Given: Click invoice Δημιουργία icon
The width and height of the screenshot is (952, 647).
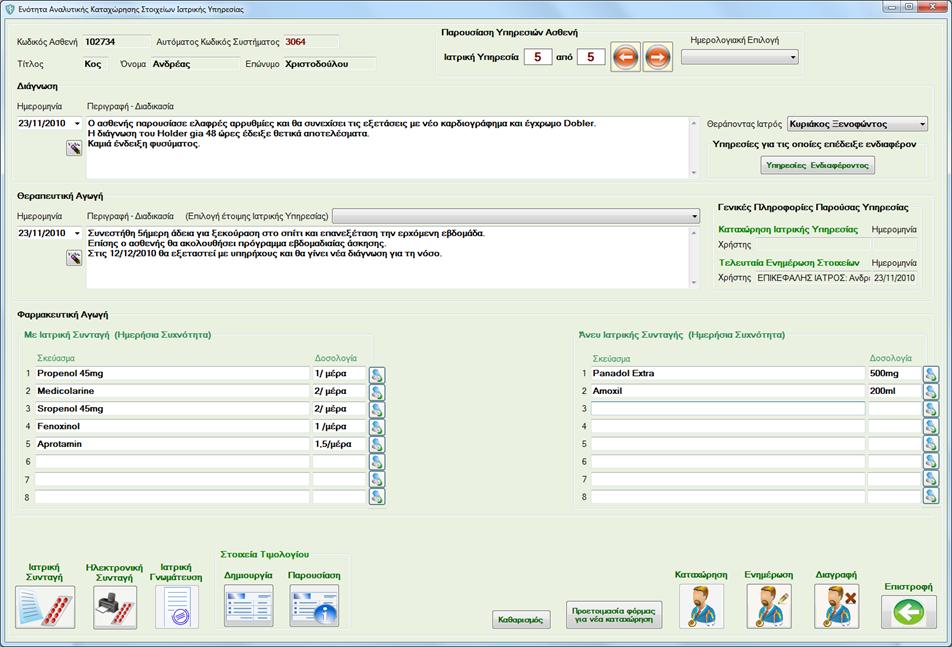Looking at the screenshot, I should (x=248, y=606).
